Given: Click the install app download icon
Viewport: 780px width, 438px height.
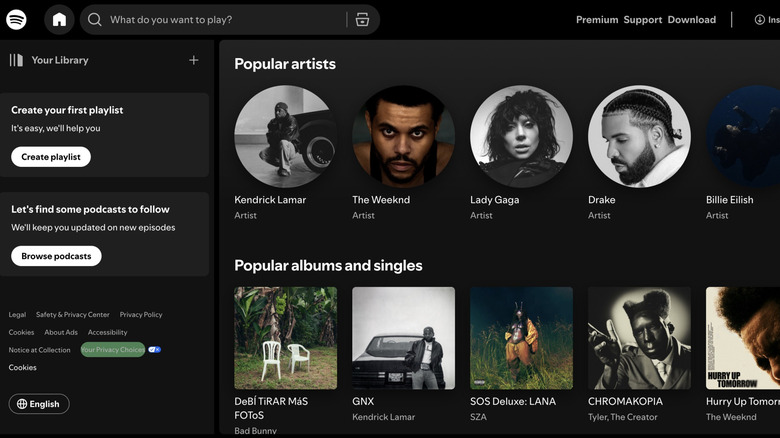Looking at the screenshot, I should click(x=759, y=20).
